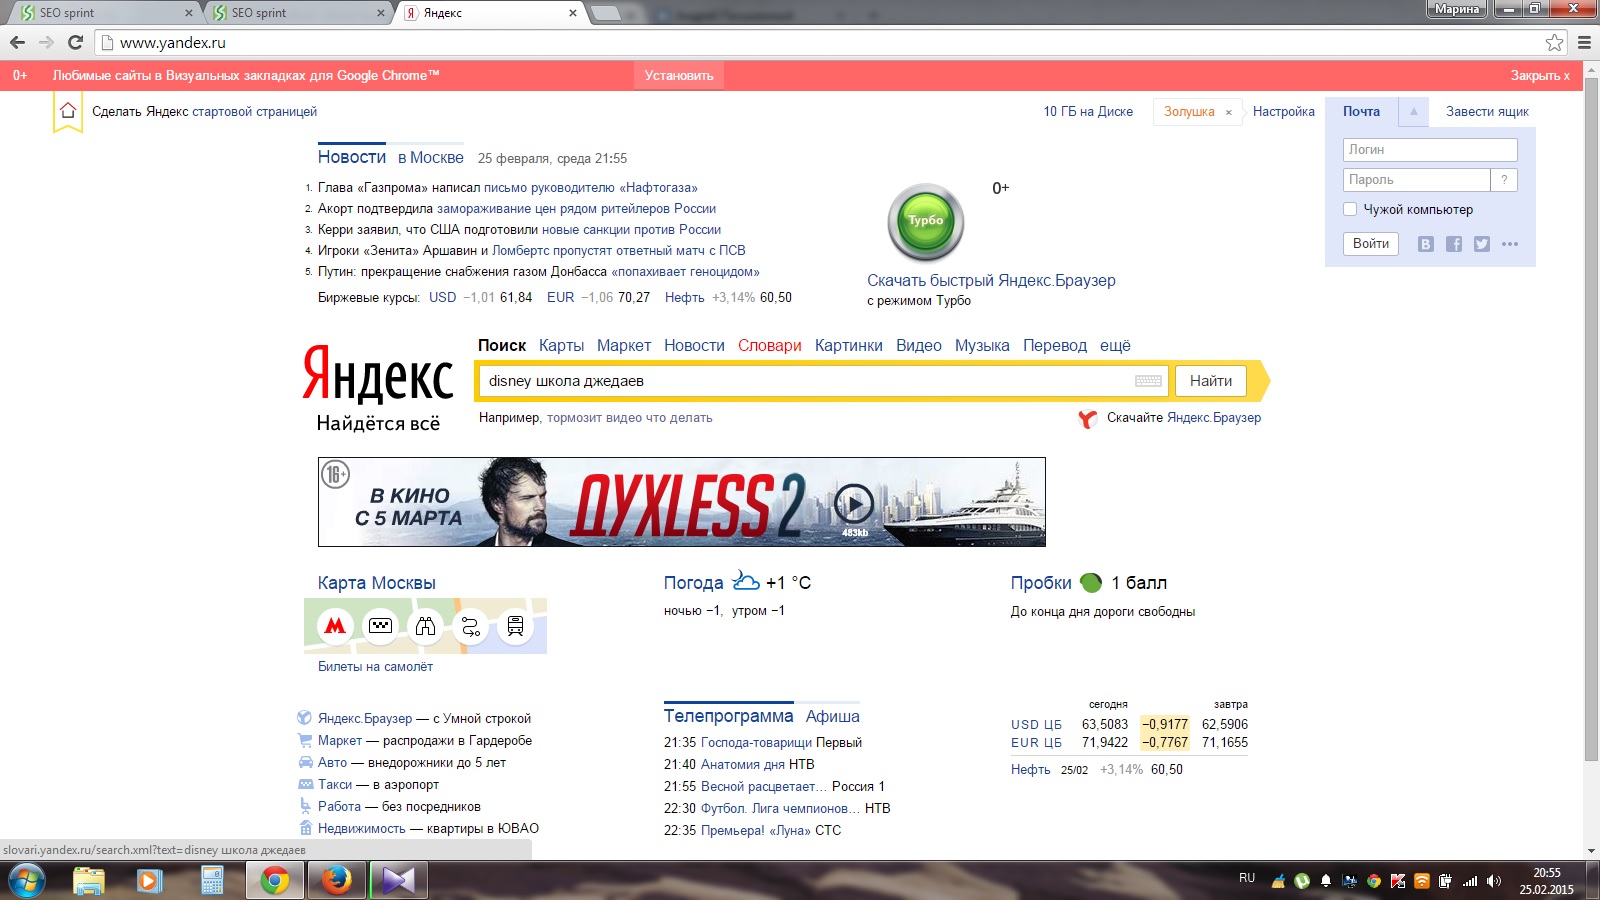Image resolution: width=1600 pixels, height=900 pixels.
Task: Open the Карты service tab
Action: [x=561, y=345]
